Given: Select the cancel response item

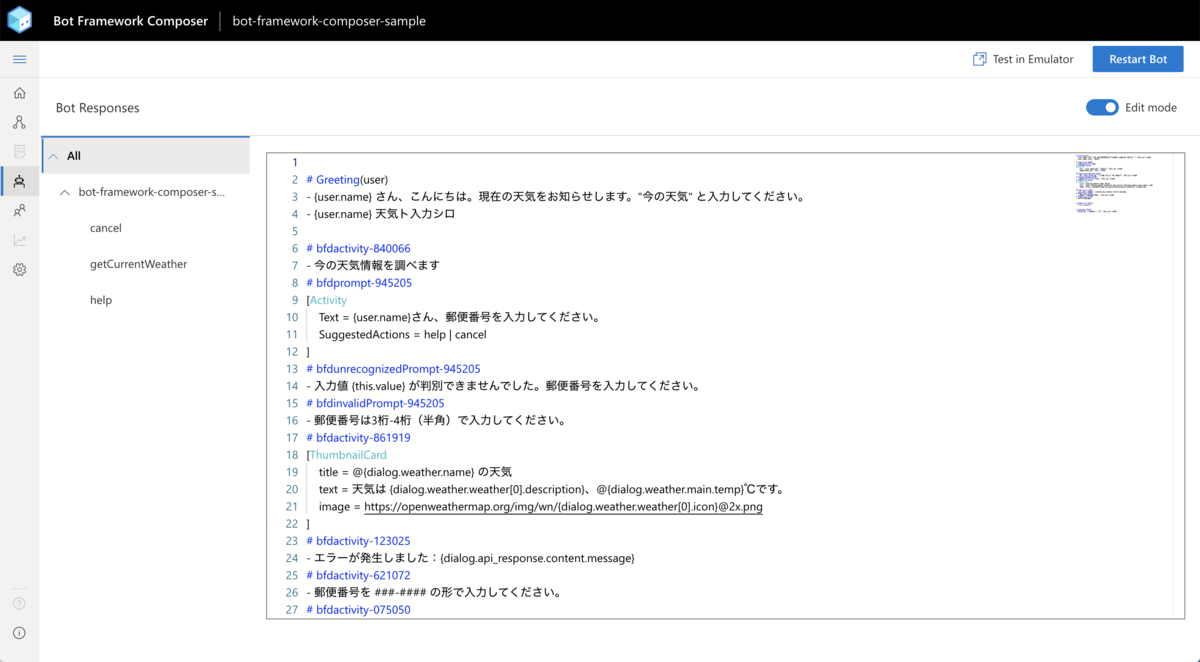Looking at the screenshot, I should [x=105, y=227].
